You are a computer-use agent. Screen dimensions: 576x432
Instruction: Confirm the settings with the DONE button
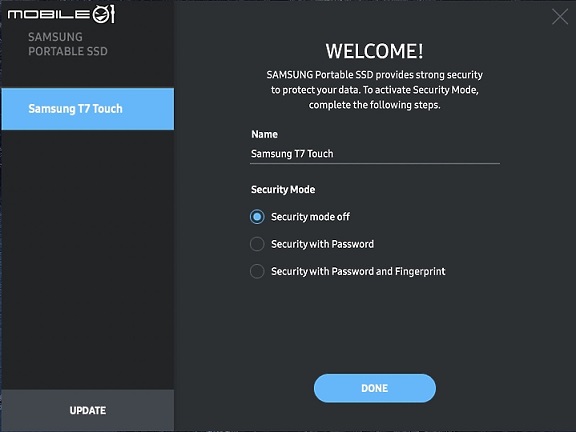pos(375,388)
